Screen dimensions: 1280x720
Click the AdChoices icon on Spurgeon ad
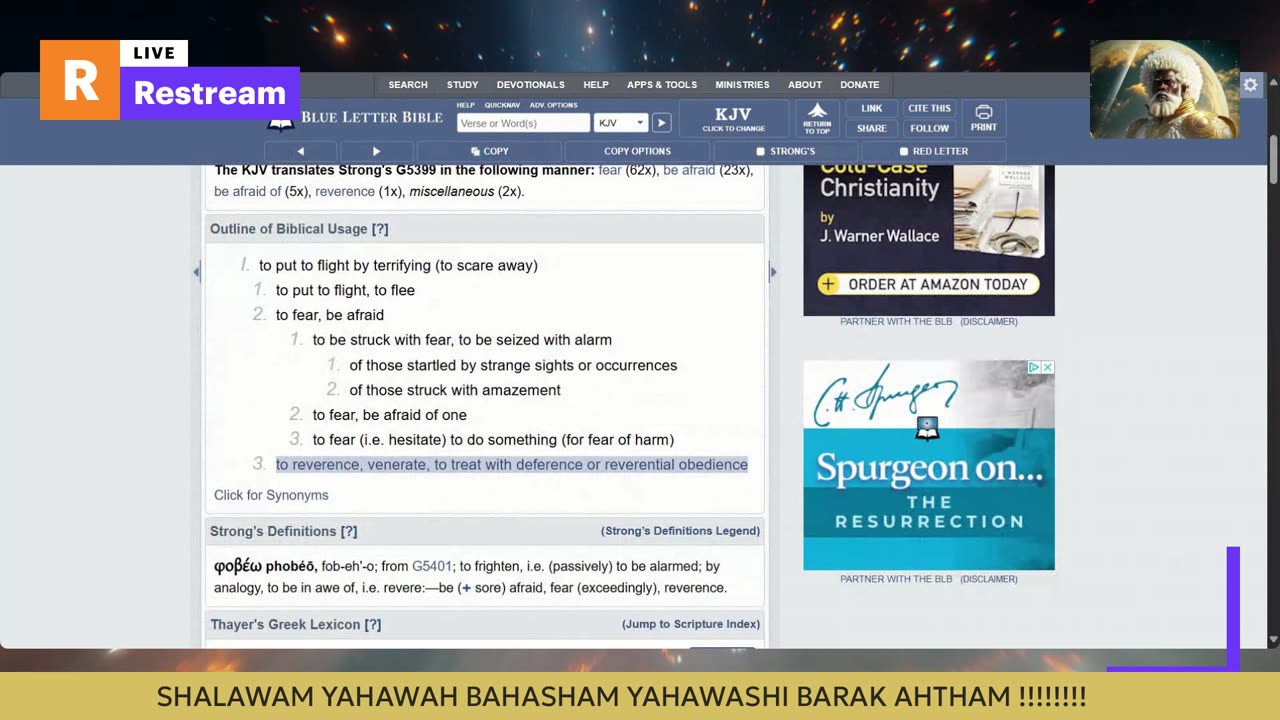1035,367
